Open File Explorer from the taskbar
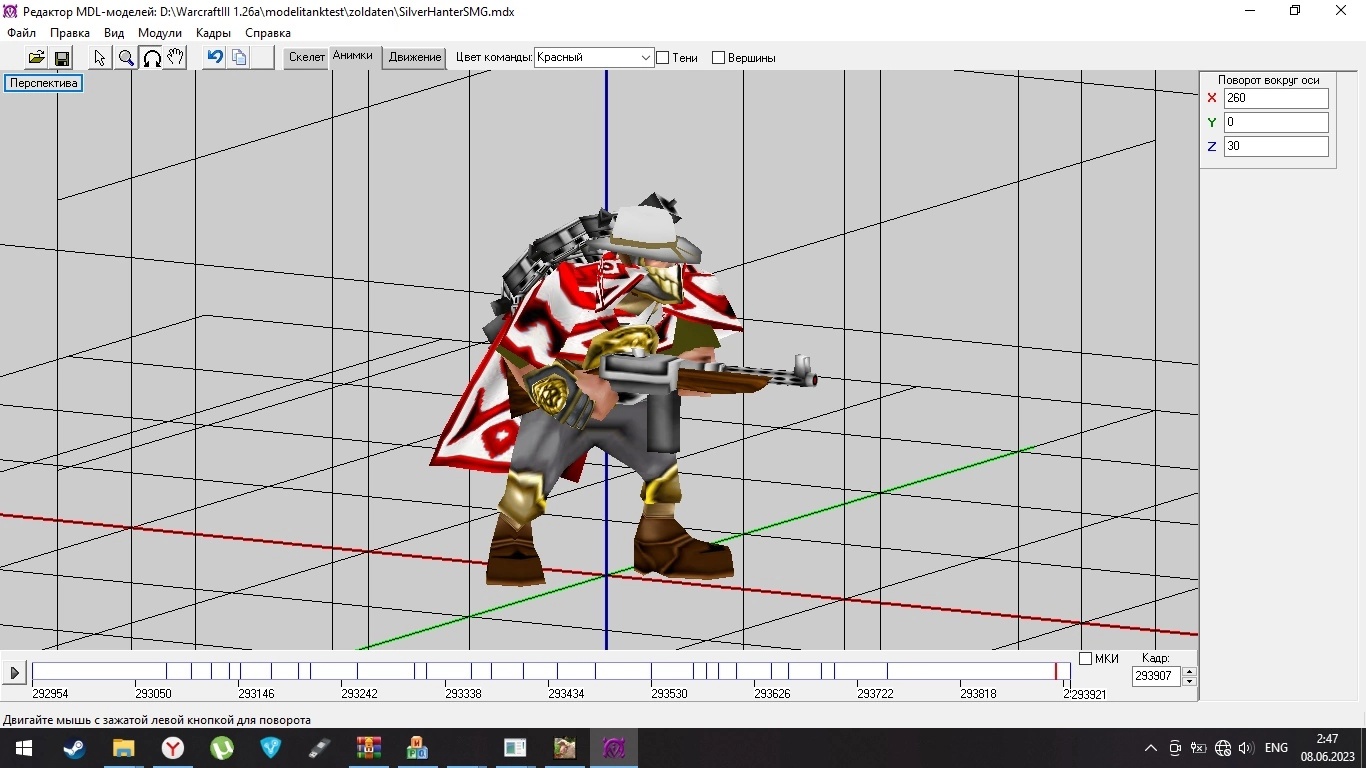Image resolution: width=1366 pixels, height=768 pixels. [x=123, y=748]
